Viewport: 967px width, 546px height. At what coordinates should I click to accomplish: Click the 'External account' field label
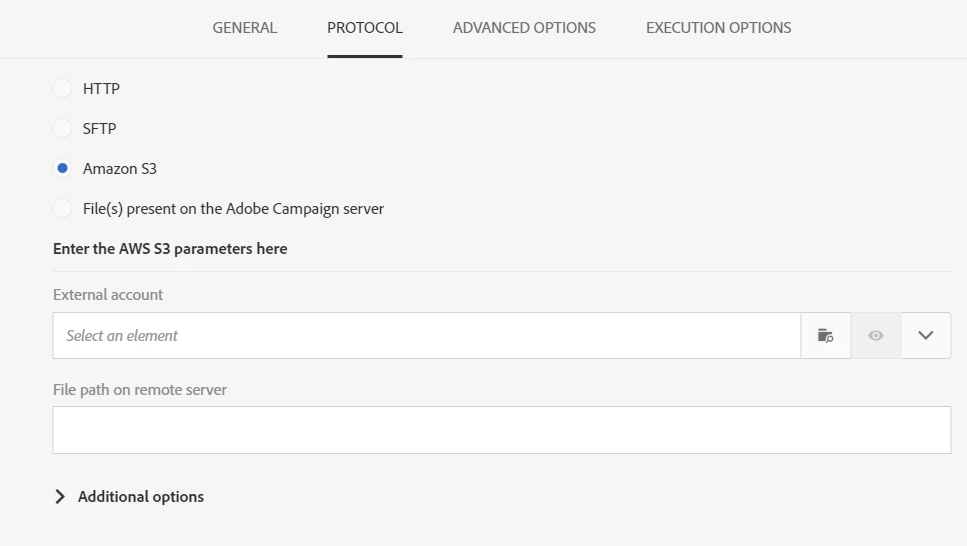tap(108, 295)
